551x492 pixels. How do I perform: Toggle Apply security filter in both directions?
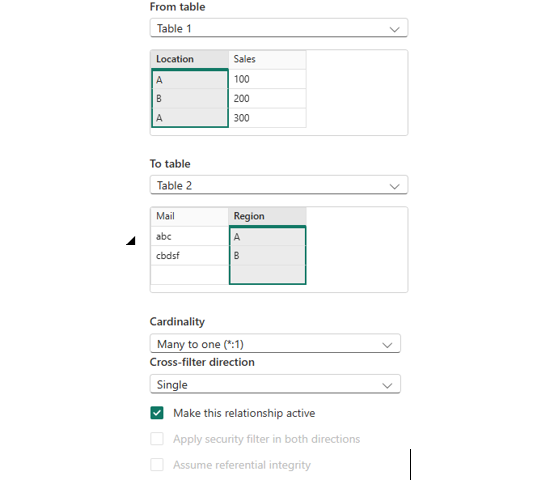(x=157, y=439)
